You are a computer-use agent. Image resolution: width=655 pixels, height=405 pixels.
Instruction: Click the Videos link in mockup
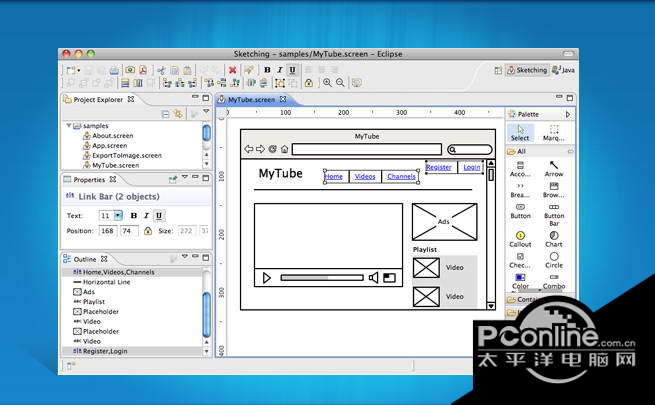[365, 177]
